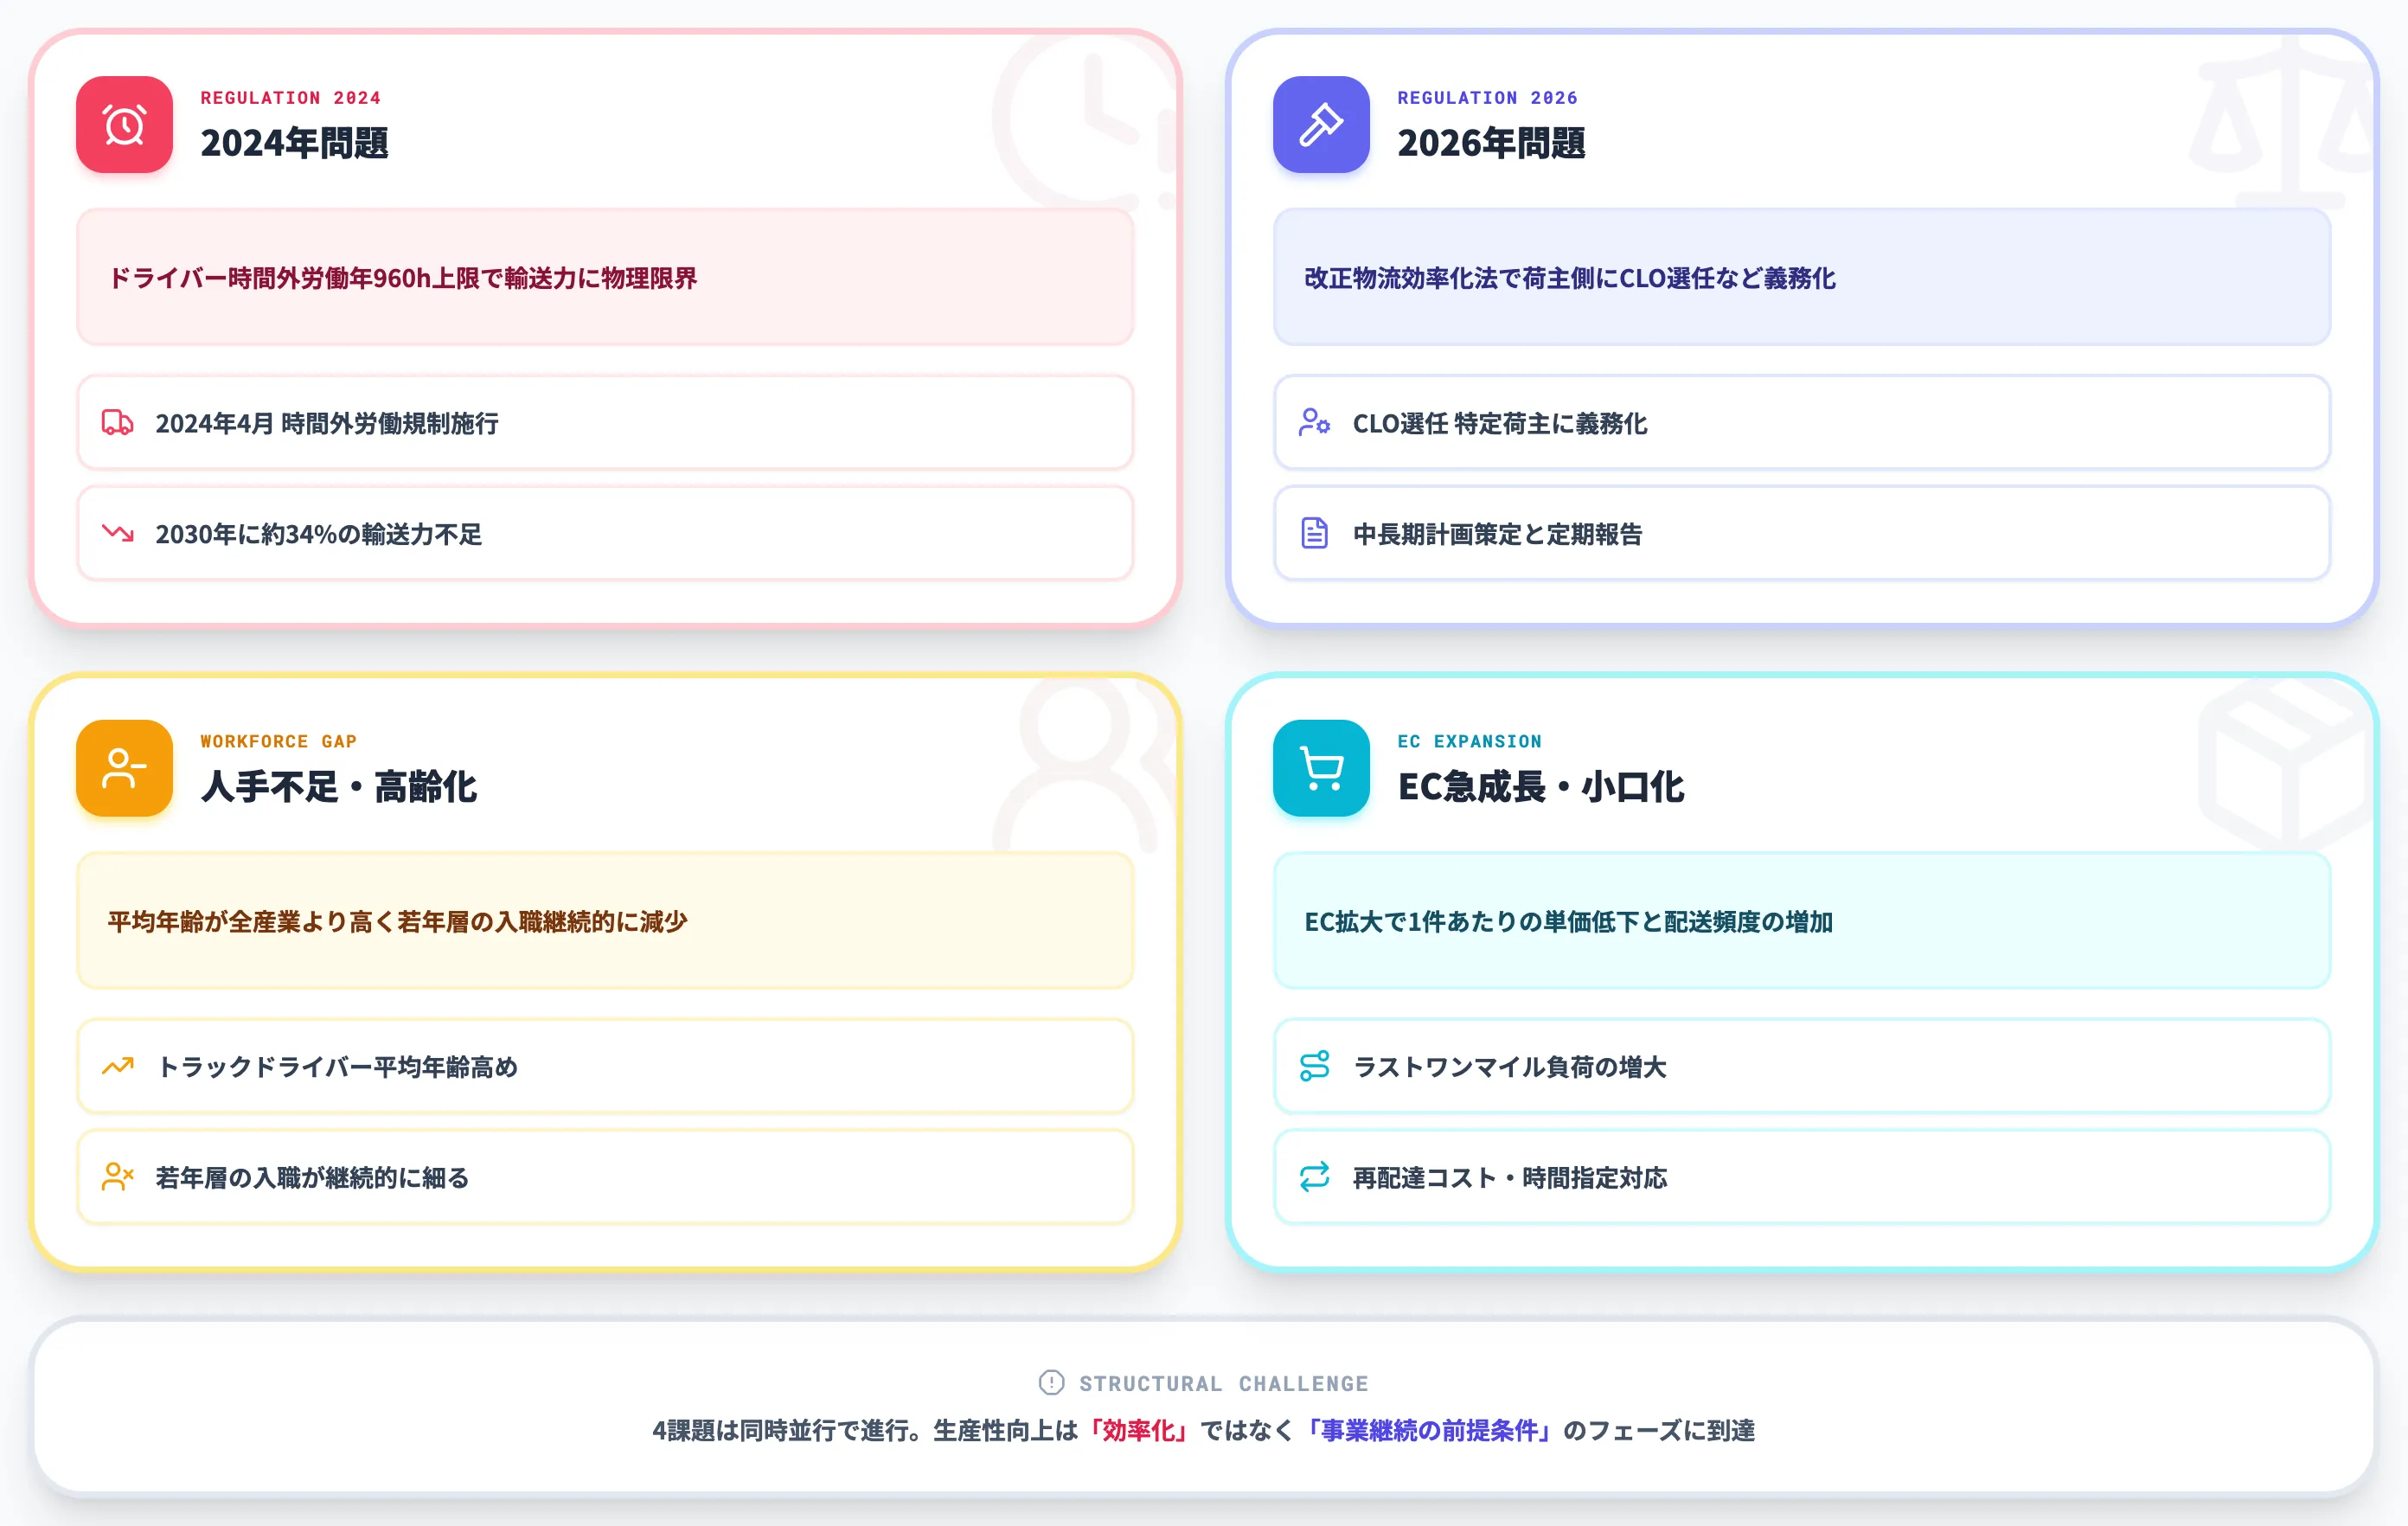The width and height of the screenshot is (2408, 1526).
Task: Click the REGULATION 2026 label
Action: tap(1487, 98)
